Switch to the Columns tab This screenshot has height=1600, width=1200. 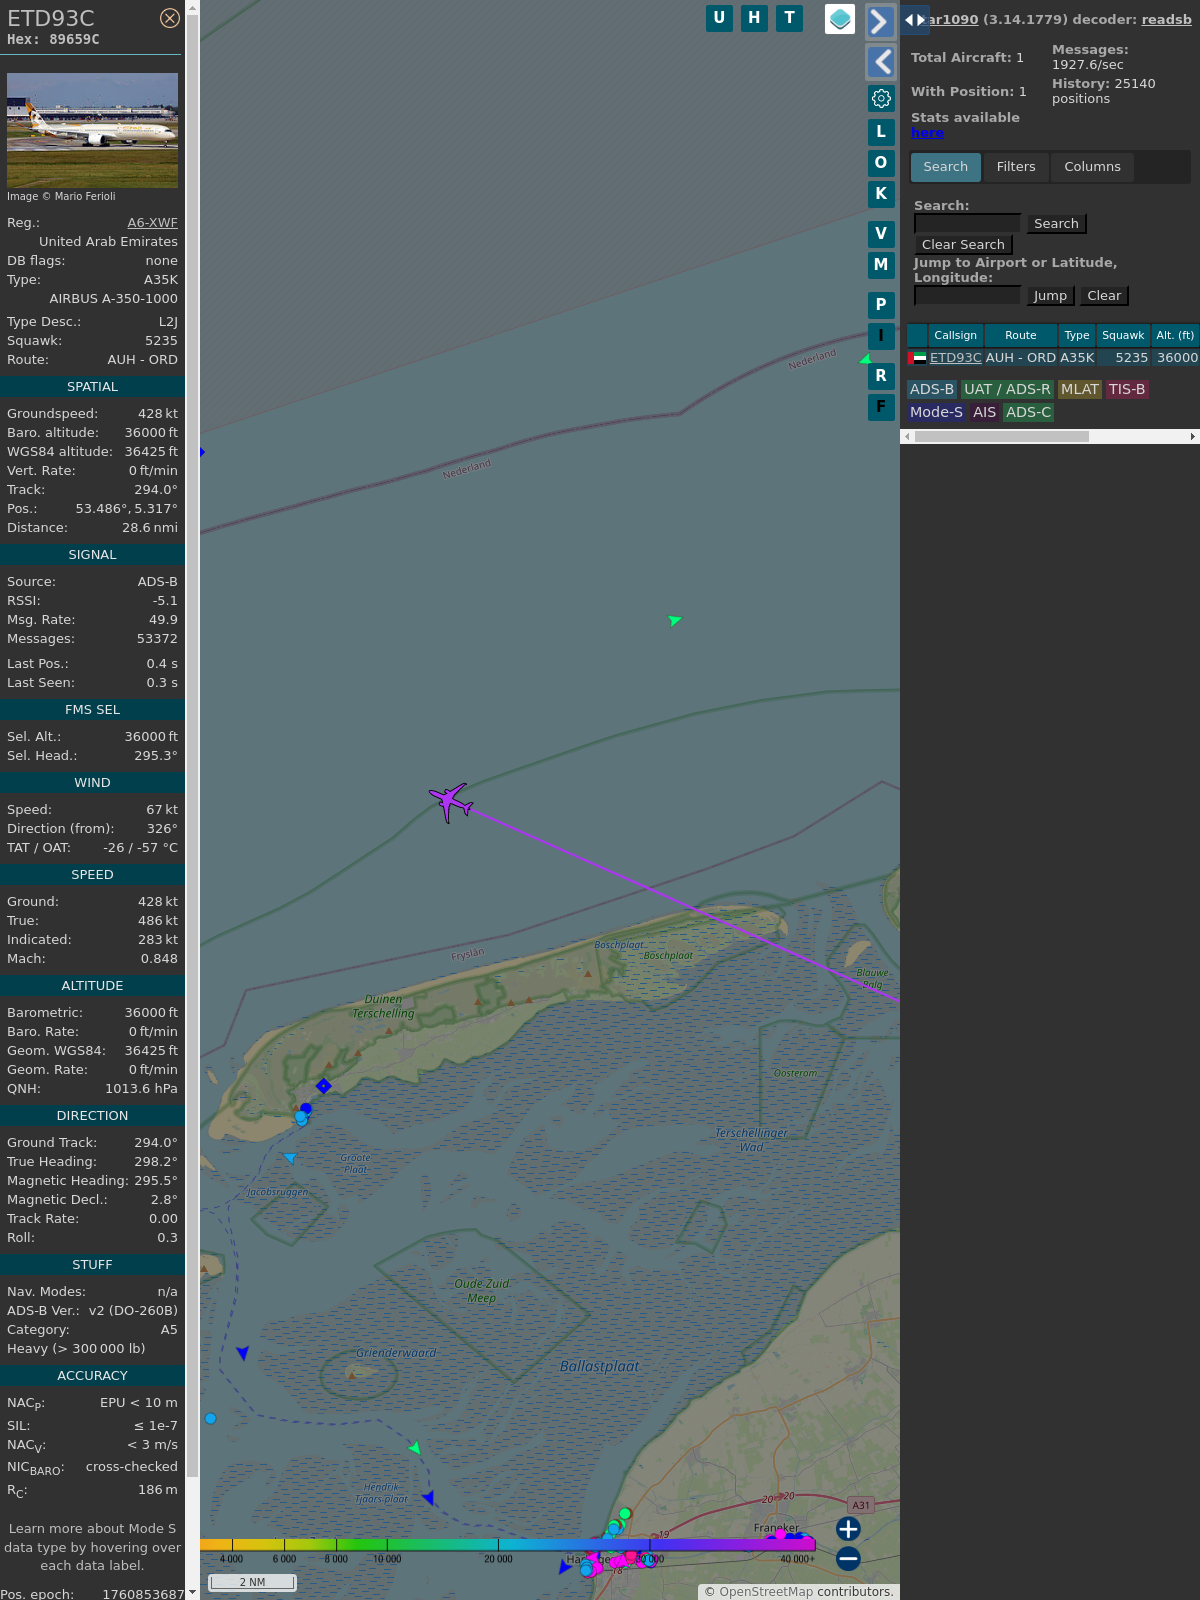pos(1092,167)
